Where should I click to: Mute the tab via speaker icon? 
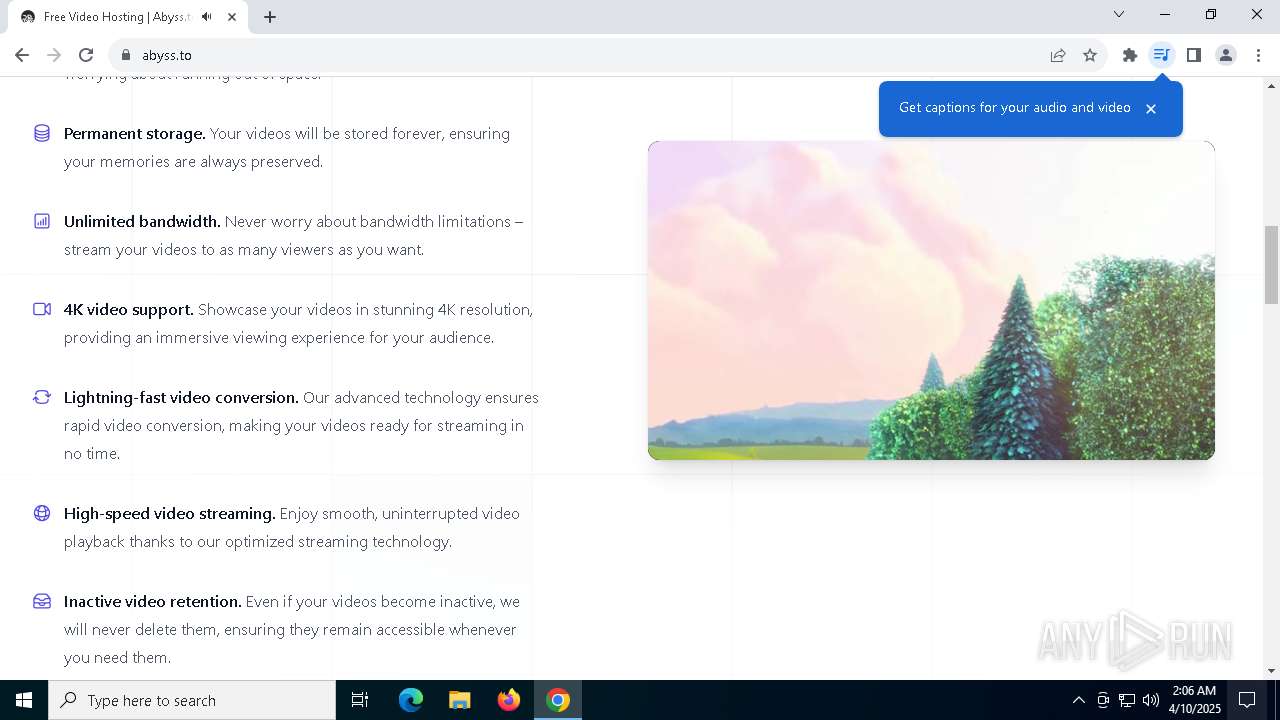[207, 17]
